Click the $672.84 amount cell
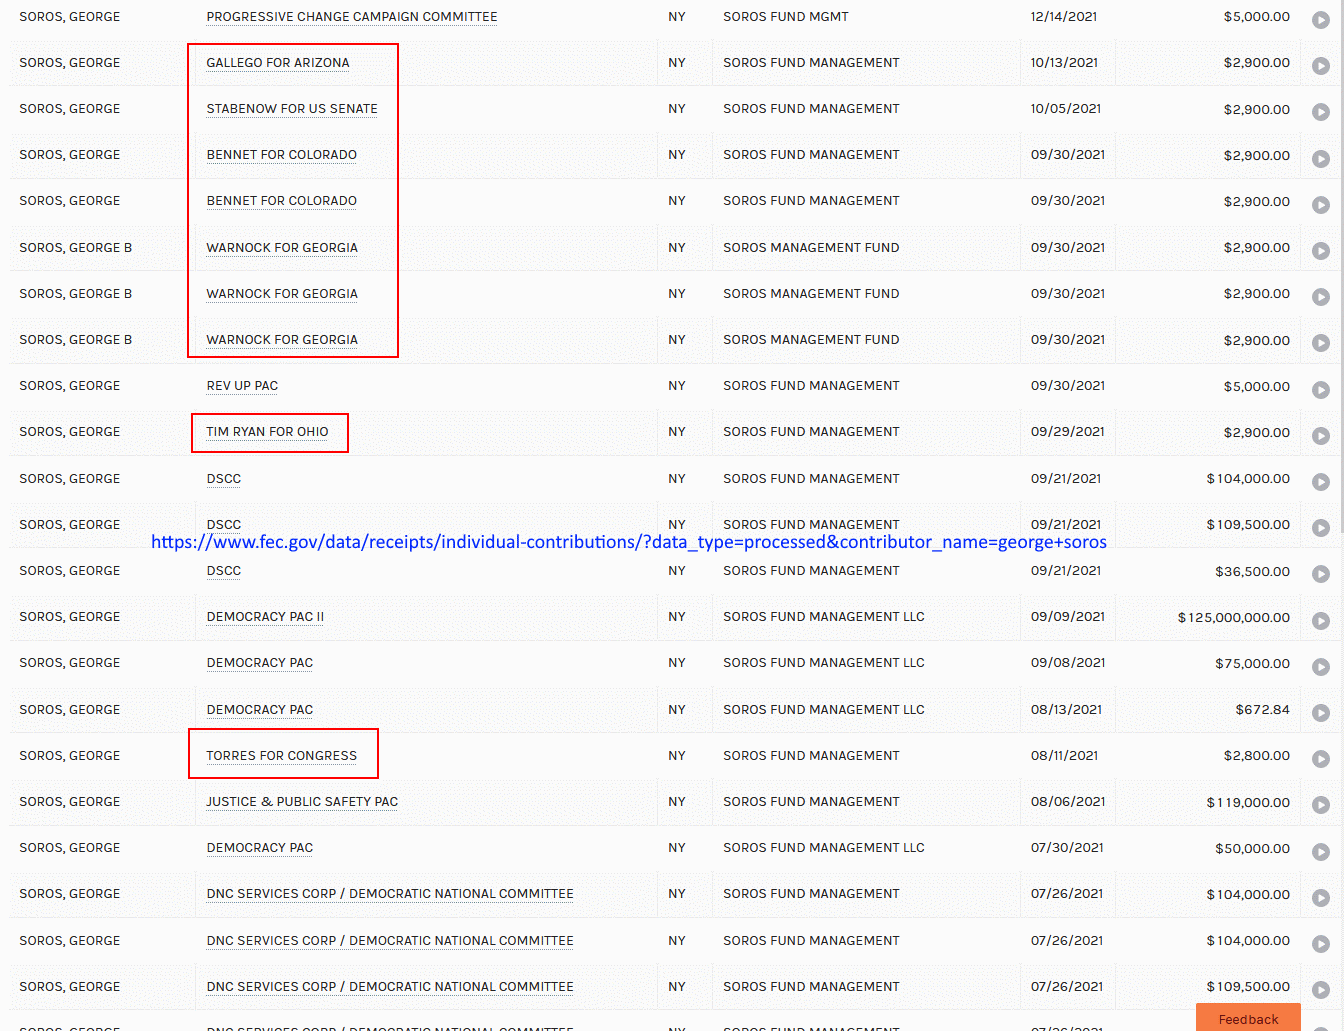The height and width of the screenshot is (1031, 1344). click(1263, 710)
